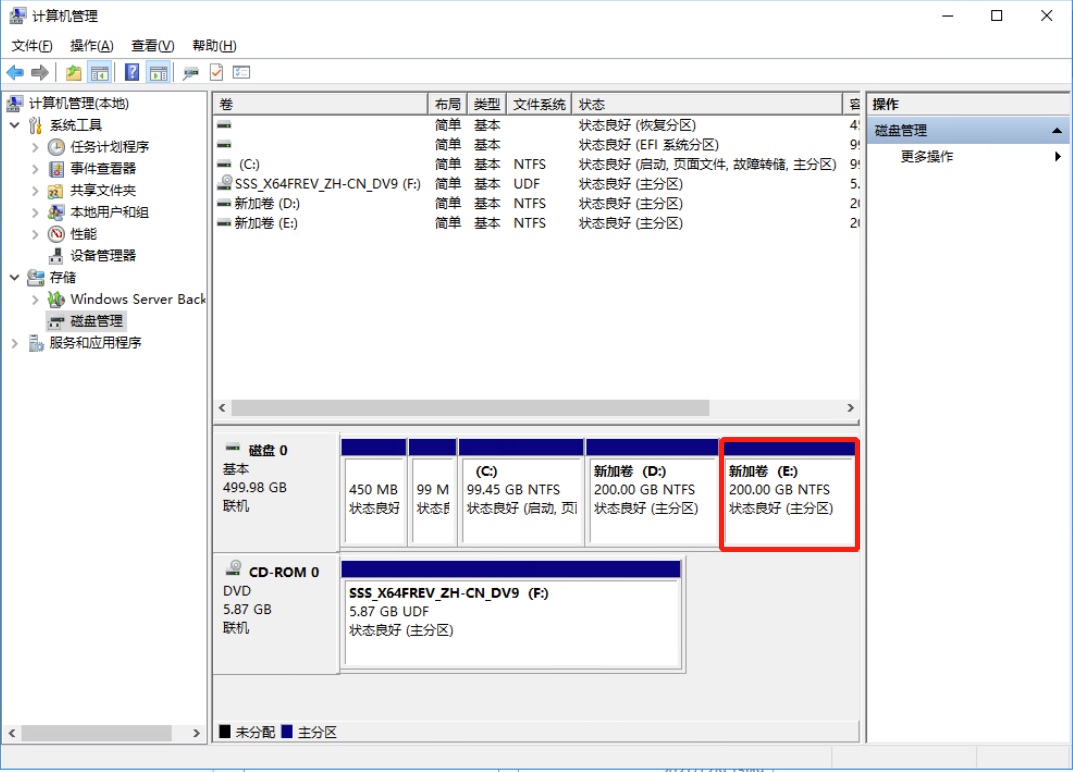The image size is (1073, 772).
Task: Click the volume list scroll left arrow
Action: [222, 408]
